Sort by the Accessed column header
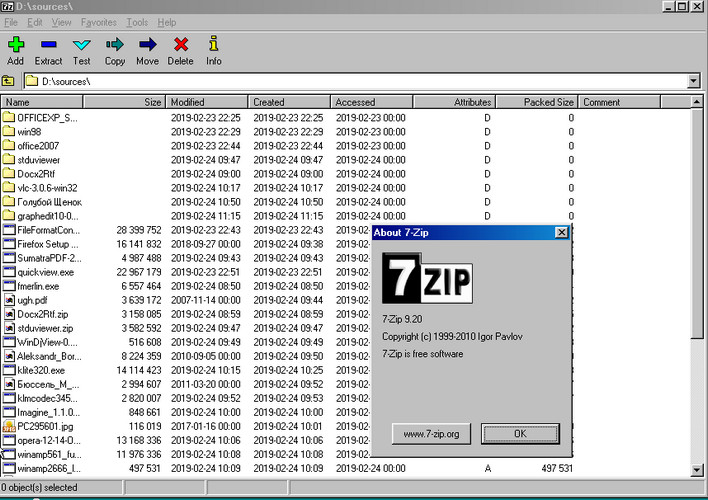 (x=372, y=102)
